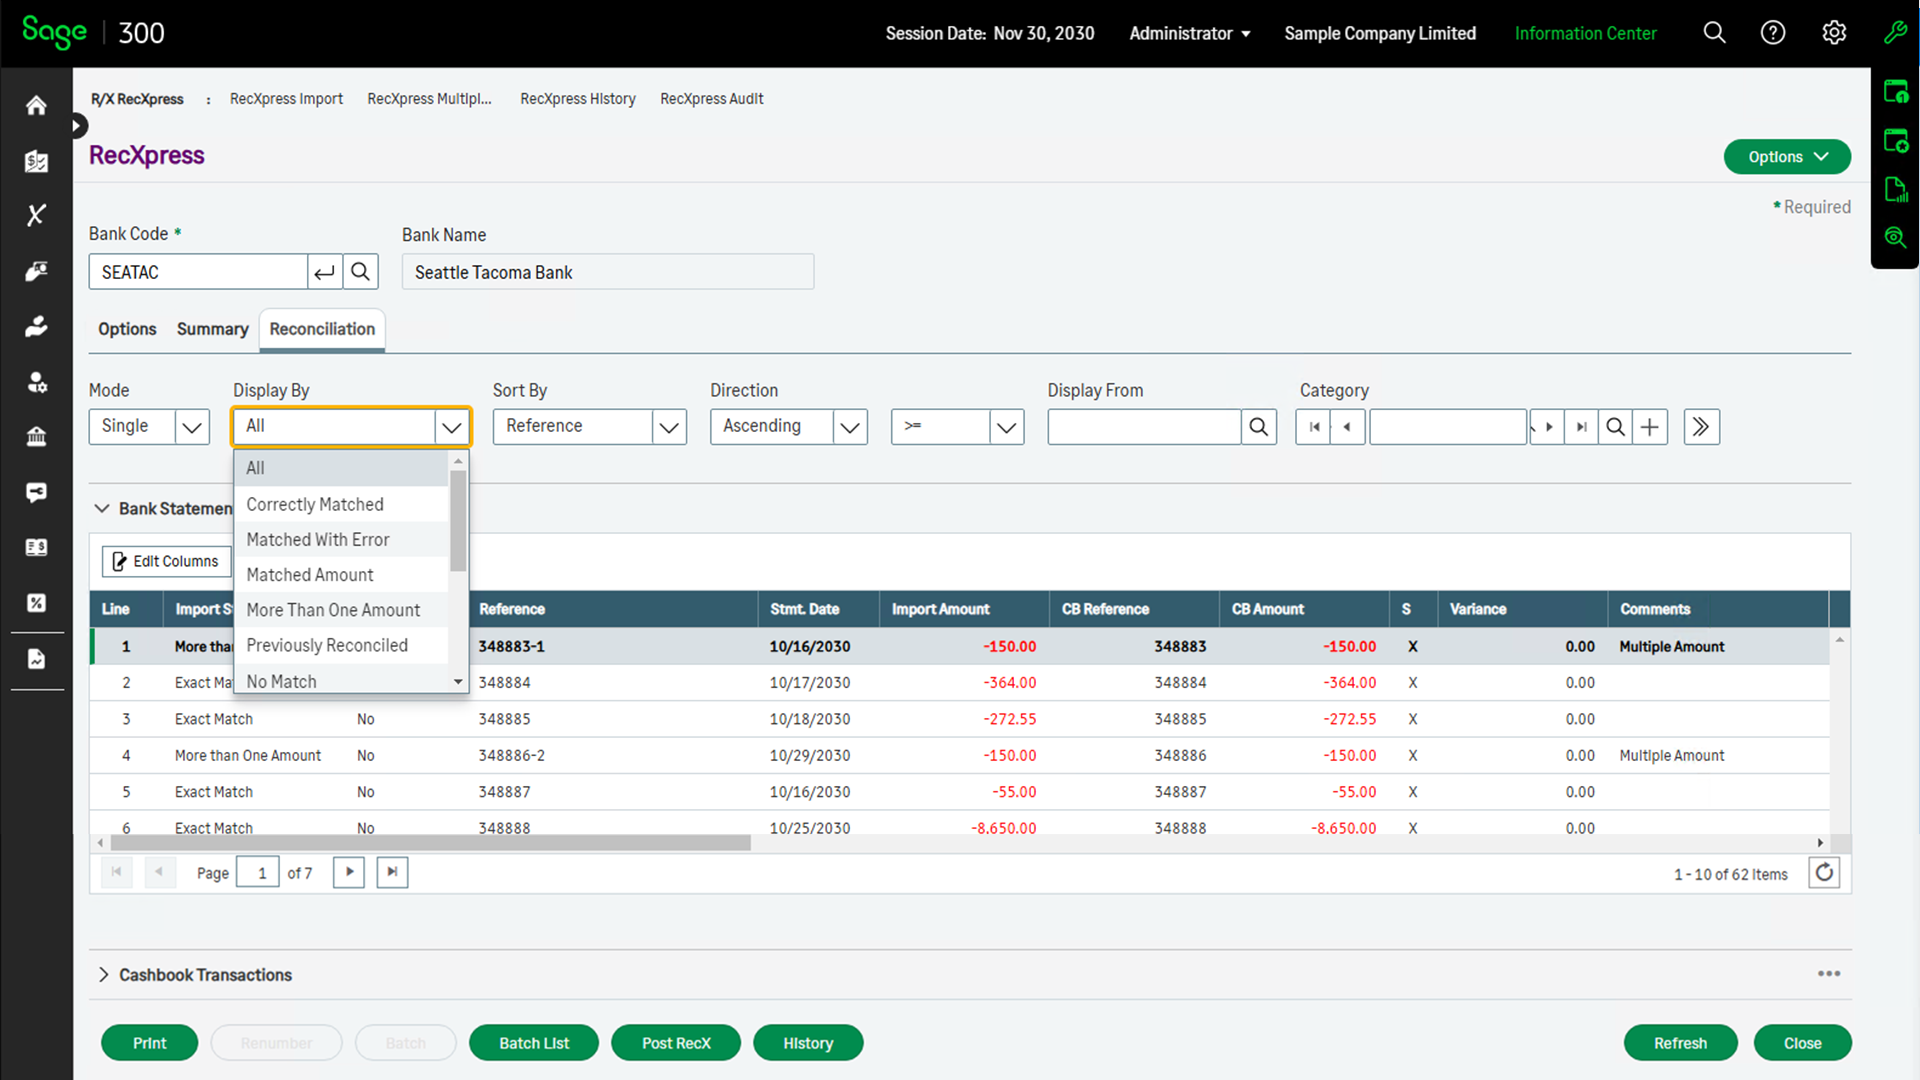Image resolution: width=1920 pixels, height=1080 pixels.
Task: Open the help question mark icon
Action: point(1773,33)
